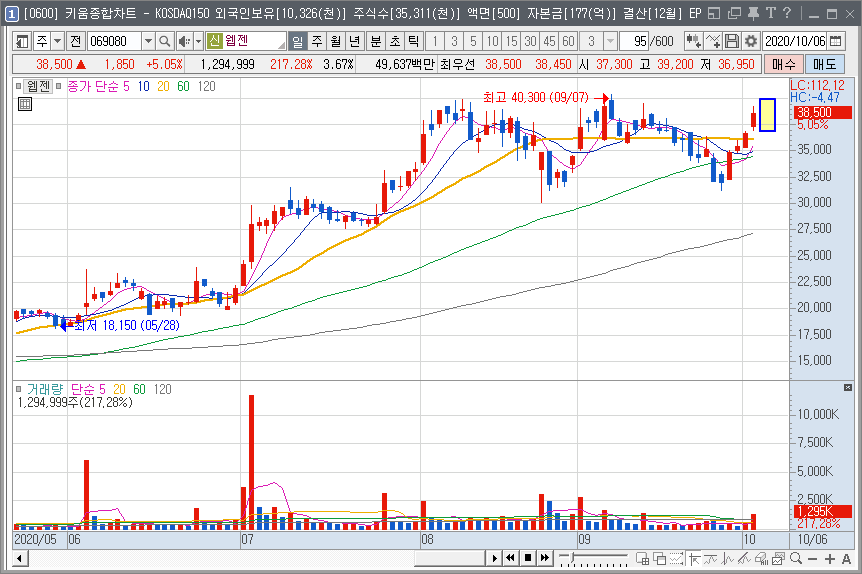Screen dimensions: 862x574
Task: Click the help question mark in title bar
Action: point(787,13)
